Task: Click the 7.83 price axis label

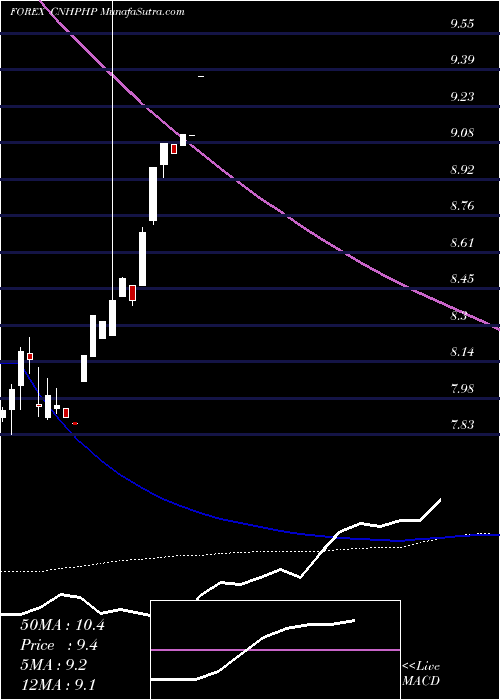Action: coord(462,424)
